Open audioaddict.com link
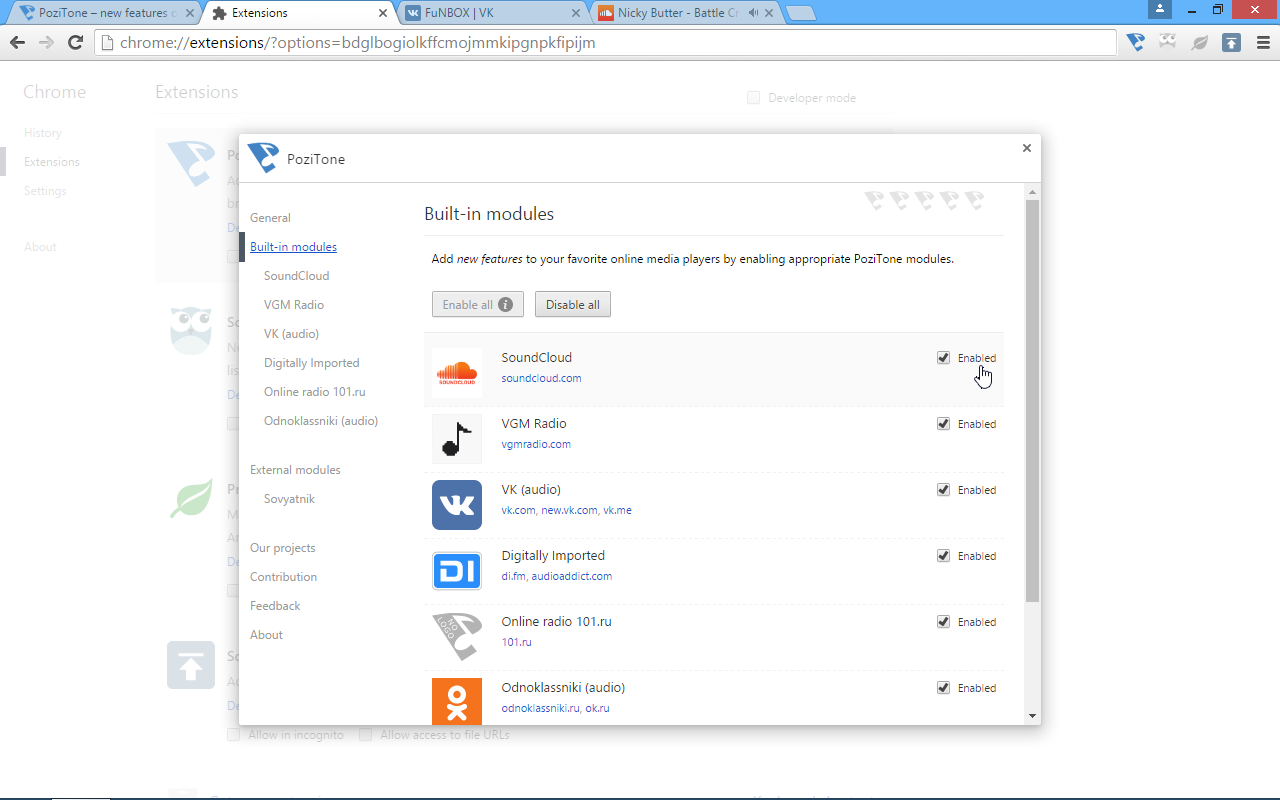1280x800 pixels. point(571,576)
